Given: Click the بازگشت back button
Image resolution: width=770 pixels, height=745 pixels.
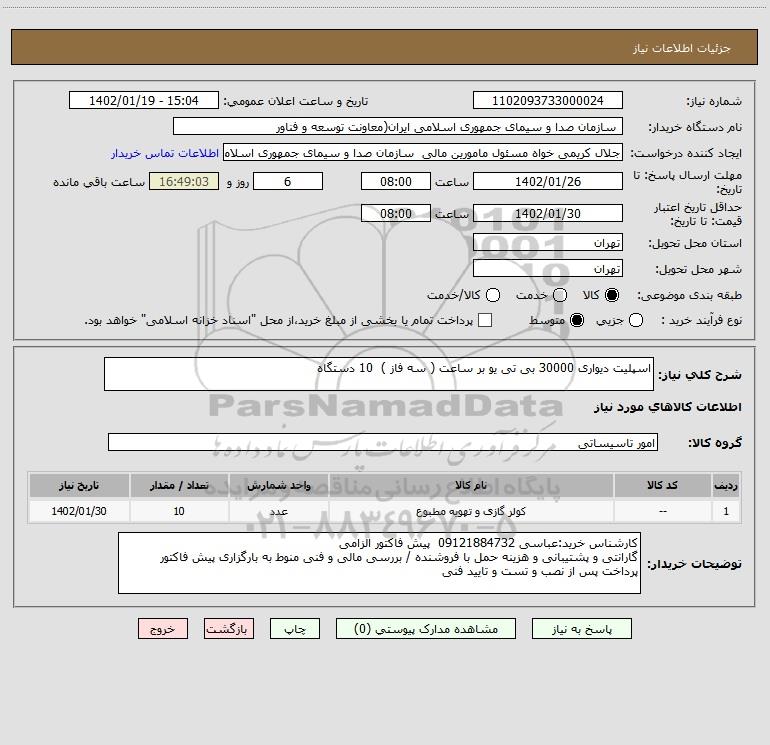Looking at the screenshot, I should click(x=229, y=629).
